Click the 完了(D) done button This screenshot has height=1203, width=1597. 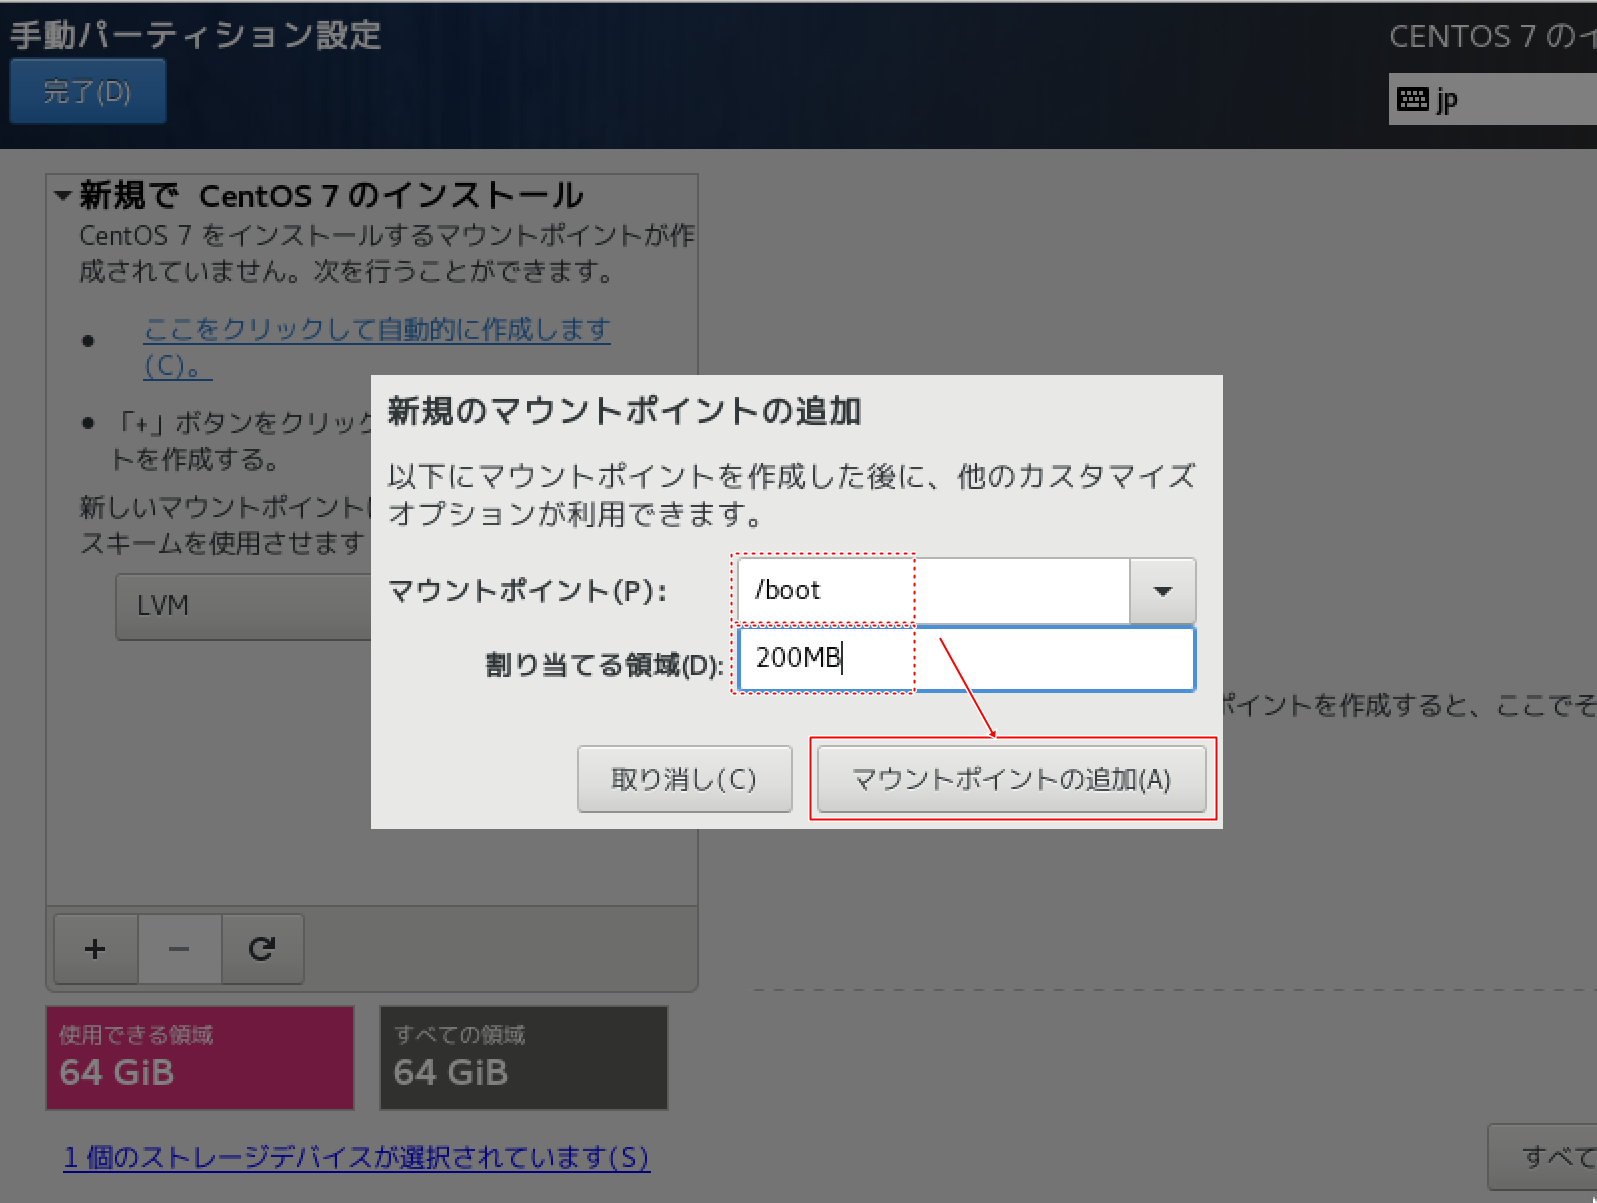[x=88, y=91]
